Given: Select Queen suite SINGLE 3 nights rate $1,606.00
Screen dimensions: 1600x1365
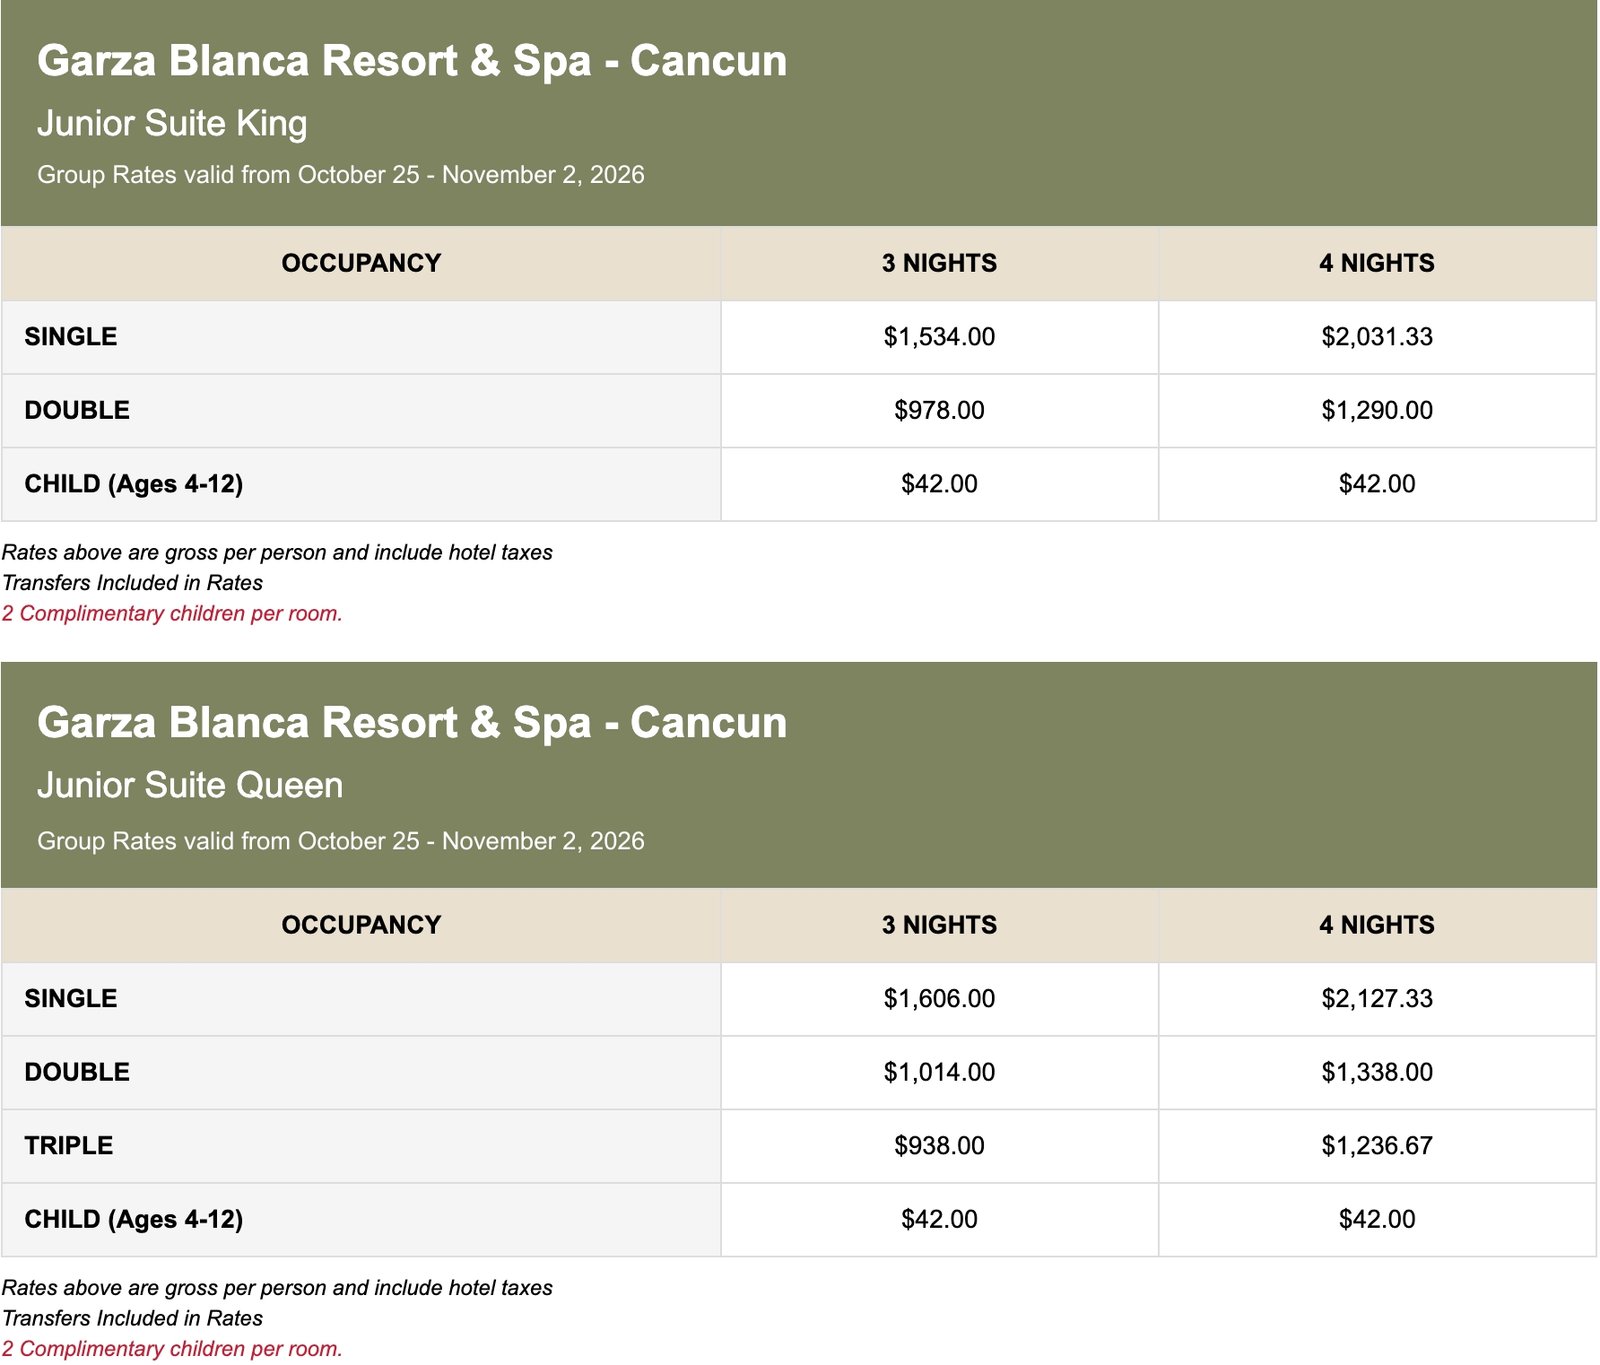Looking at the screenshot, I should point(939,999).
